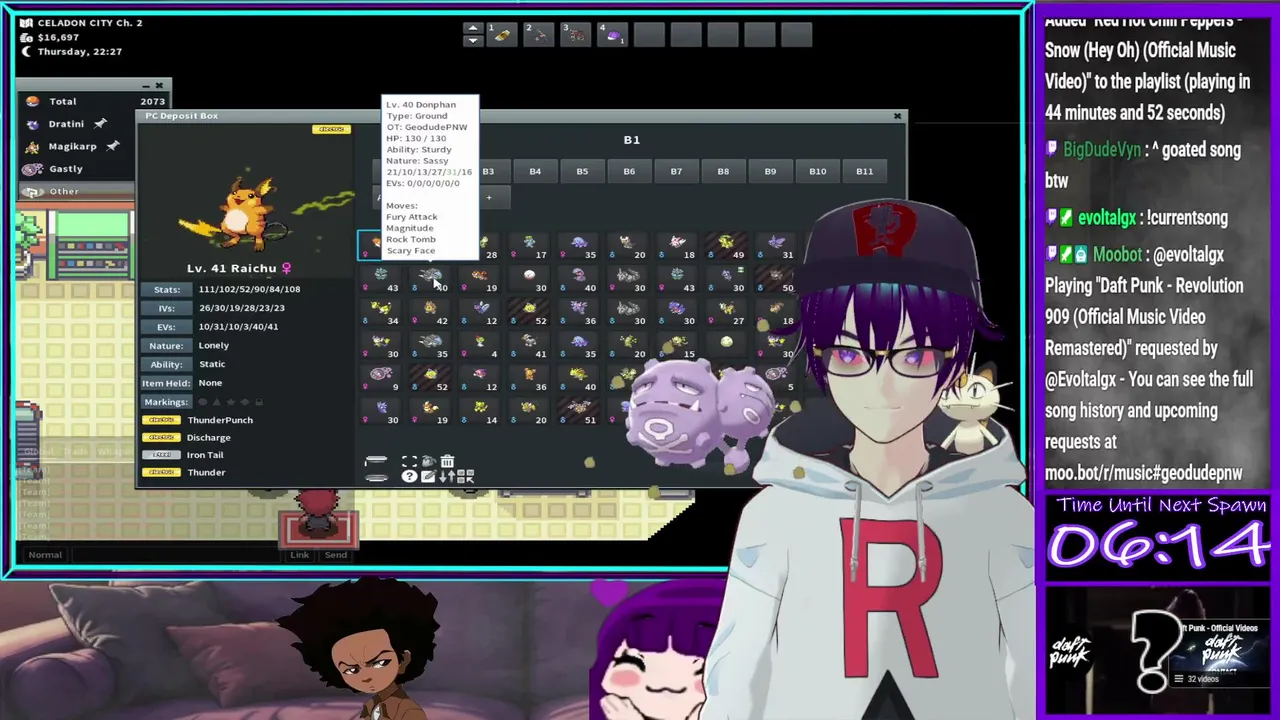This screenshot has width=1280, height=720.
Task: Switch to box tab B4
Action: 535,171
